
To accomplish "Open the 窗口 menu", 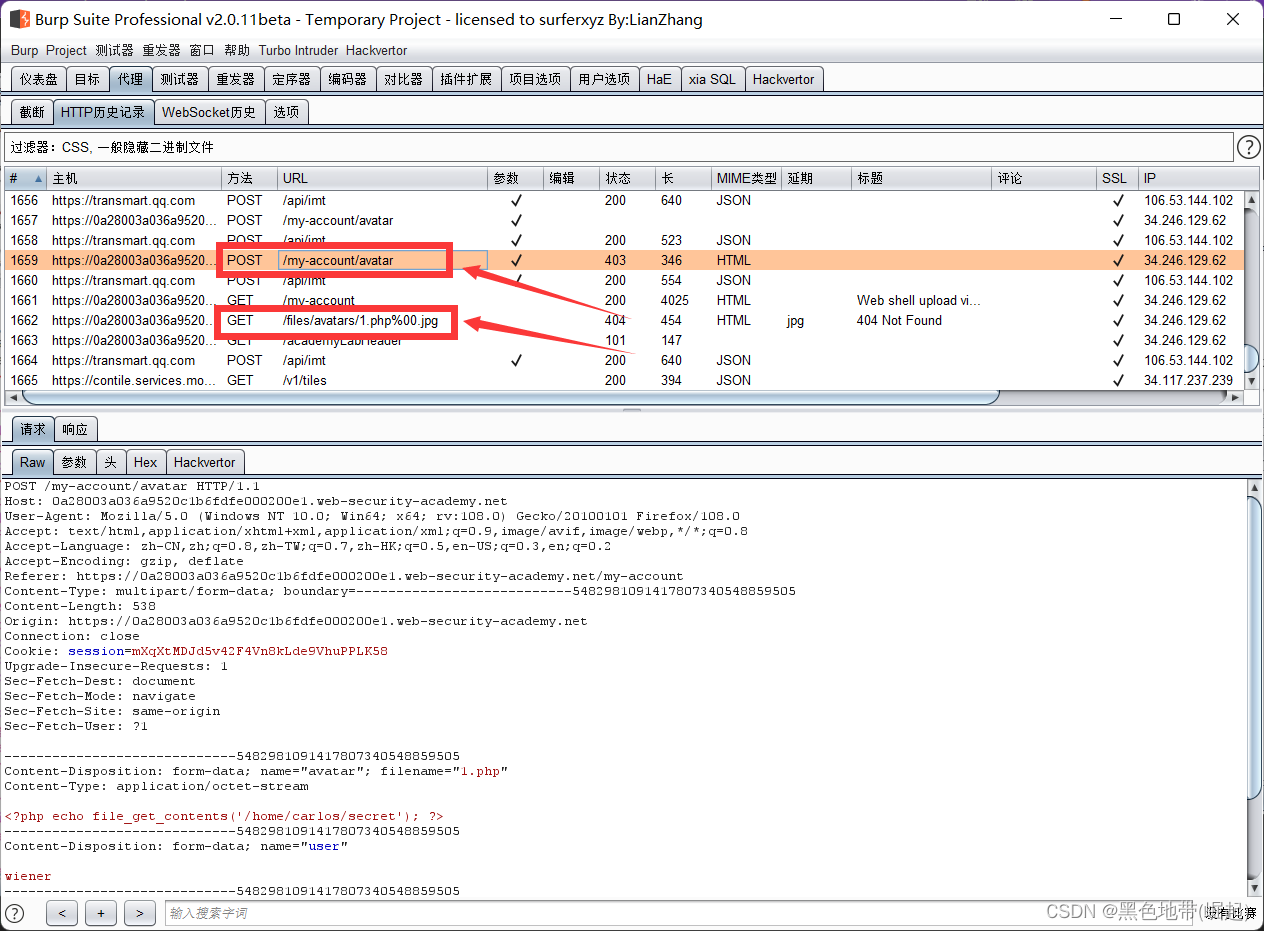I will pyautogui.click(x=202, y=50).
